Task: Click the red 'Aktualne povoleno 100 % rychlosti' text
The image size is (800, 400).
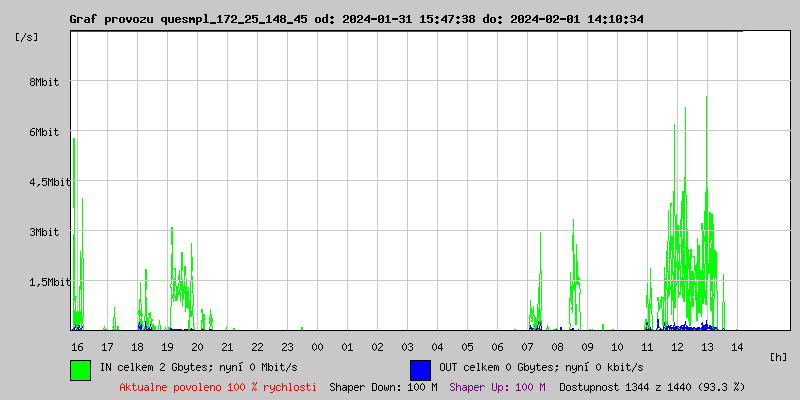Action: [x=218, y=386]
